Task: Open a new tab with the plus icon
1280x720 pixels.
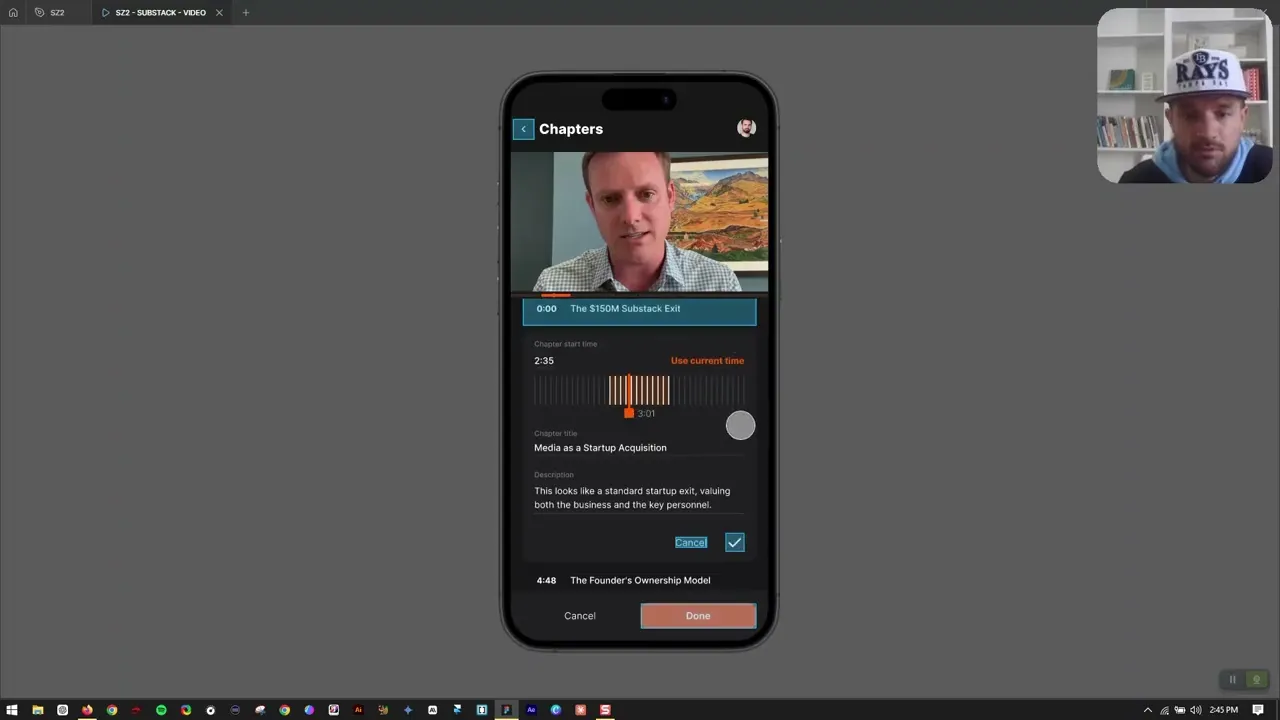Action: [246, 12]
